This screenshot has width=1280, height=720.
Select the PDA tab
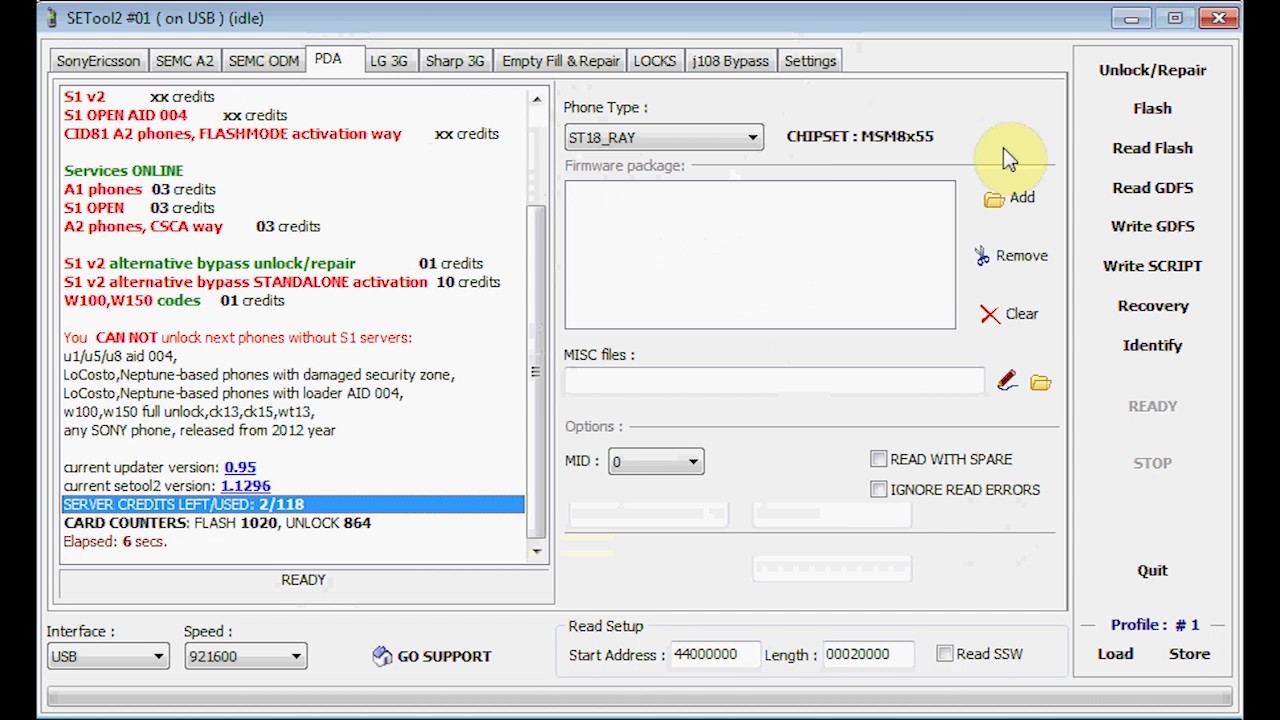pos(328,59)
